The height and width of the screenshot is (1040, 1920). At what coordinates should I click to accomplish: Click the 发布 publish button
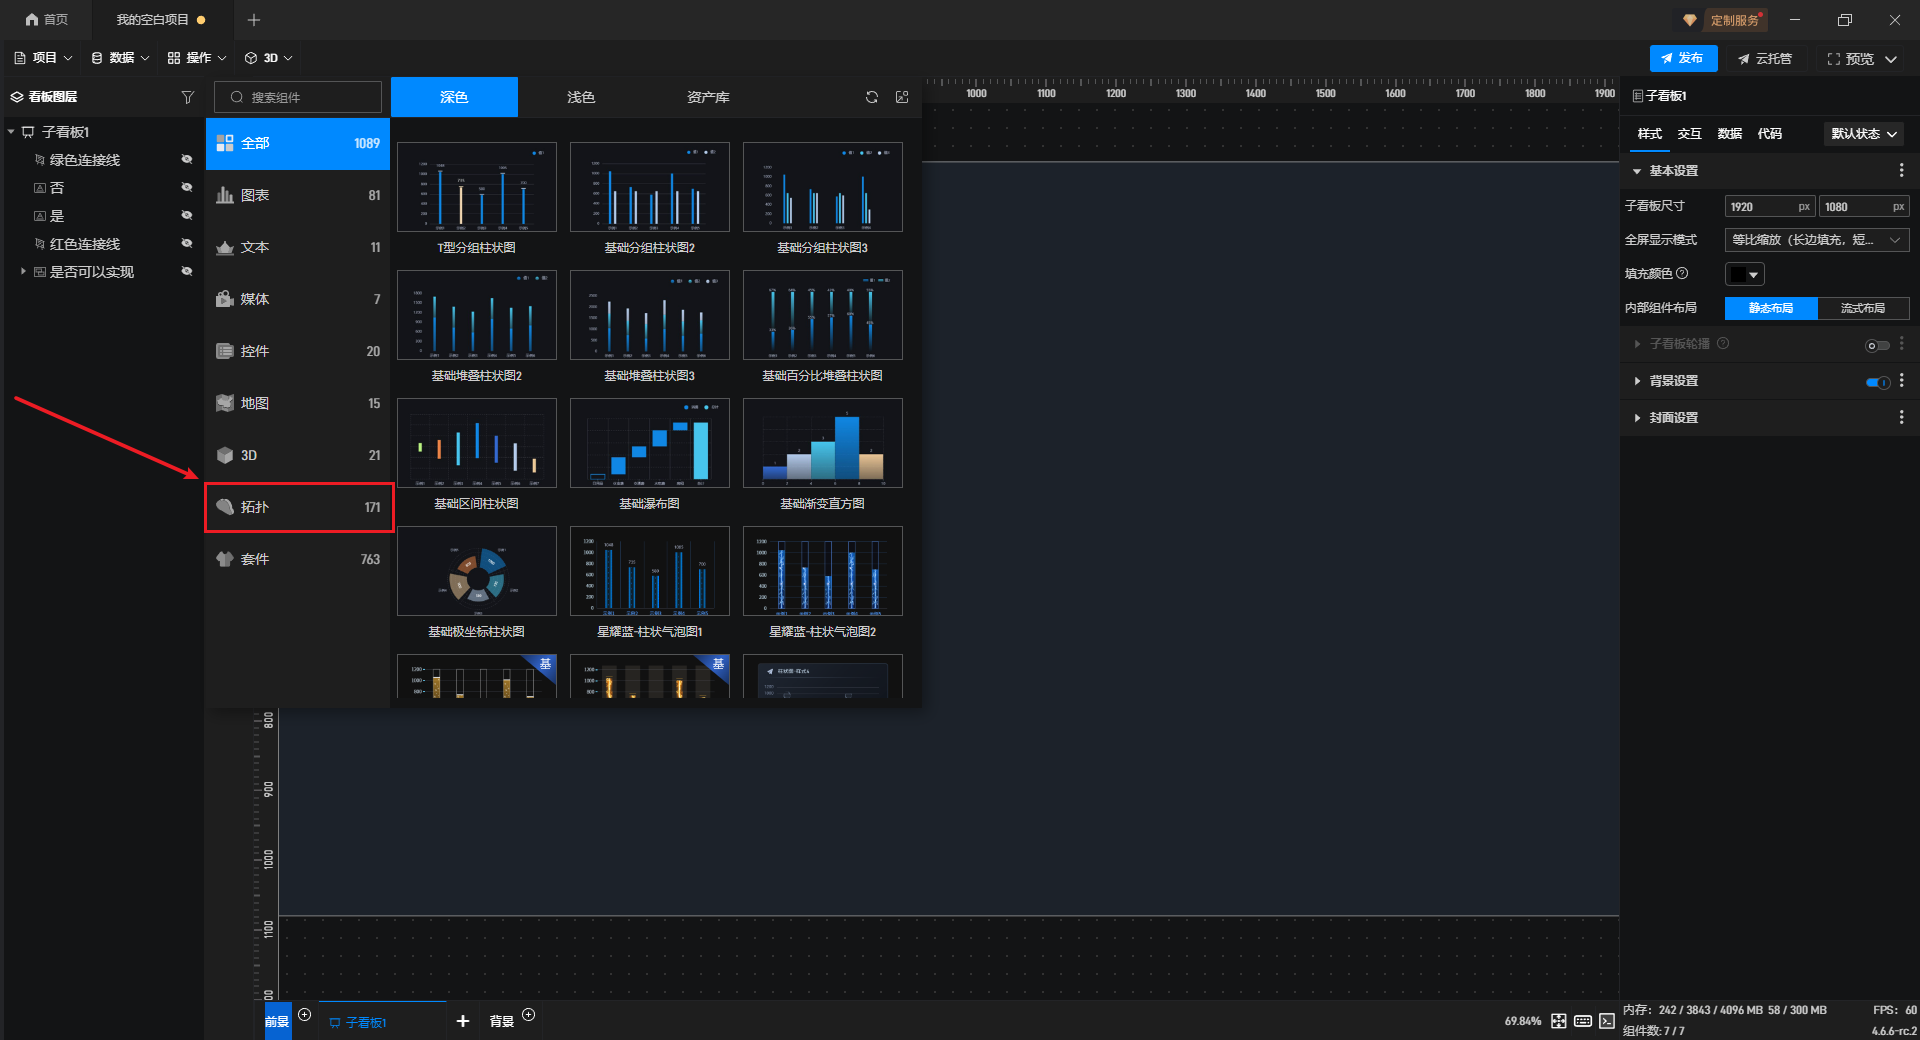(x=1683, y=58)
